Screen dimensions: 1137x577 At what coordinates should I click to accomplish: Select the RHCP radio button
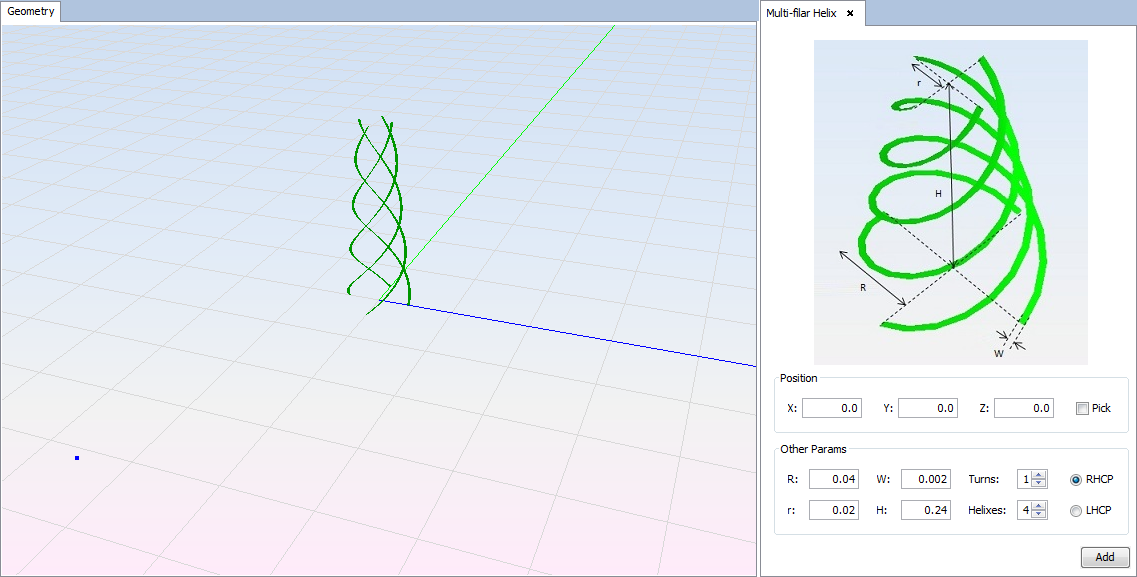pos(1076,479)
